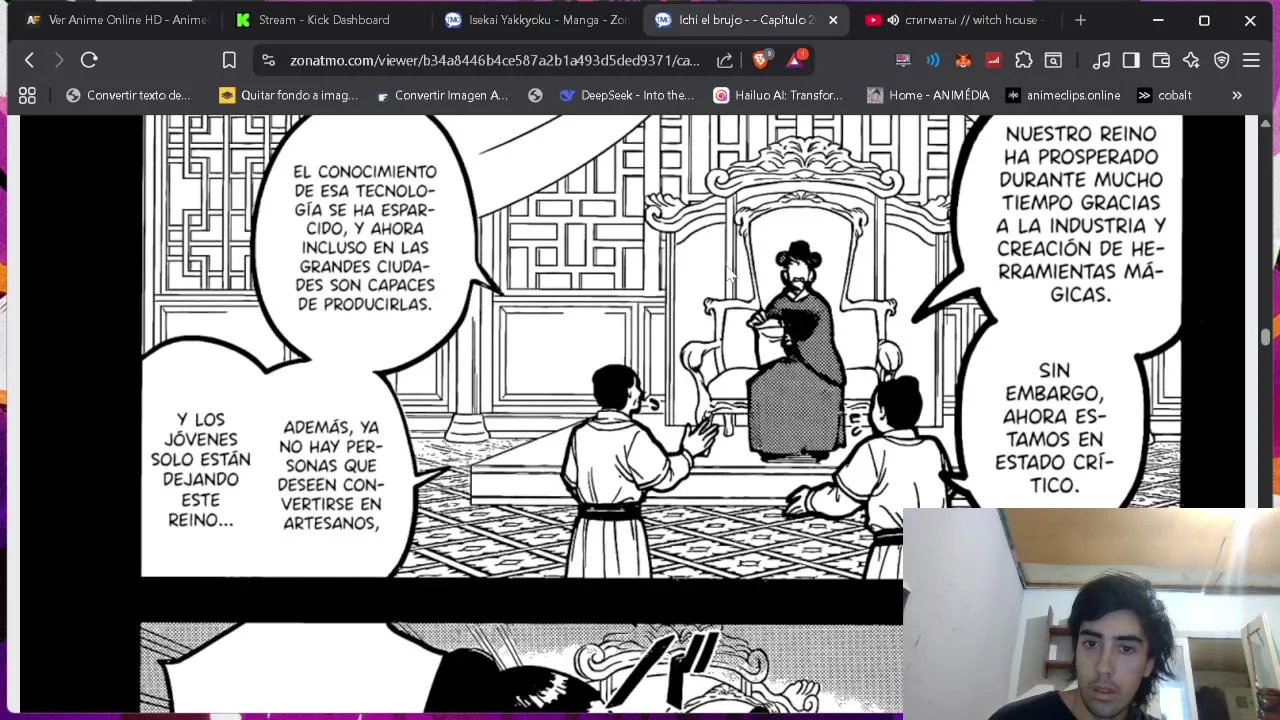Open the site settings icon beside the URL
The image size is (1280, 720).
coord(268,60)
